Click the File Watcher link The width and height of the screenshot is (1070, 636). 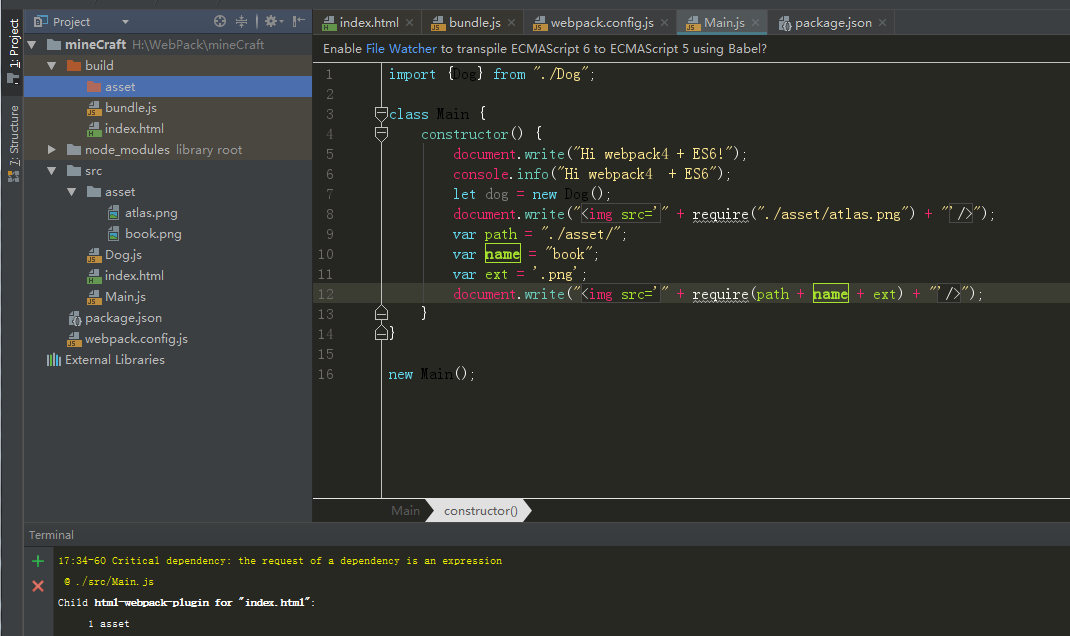tap(401, 48)
